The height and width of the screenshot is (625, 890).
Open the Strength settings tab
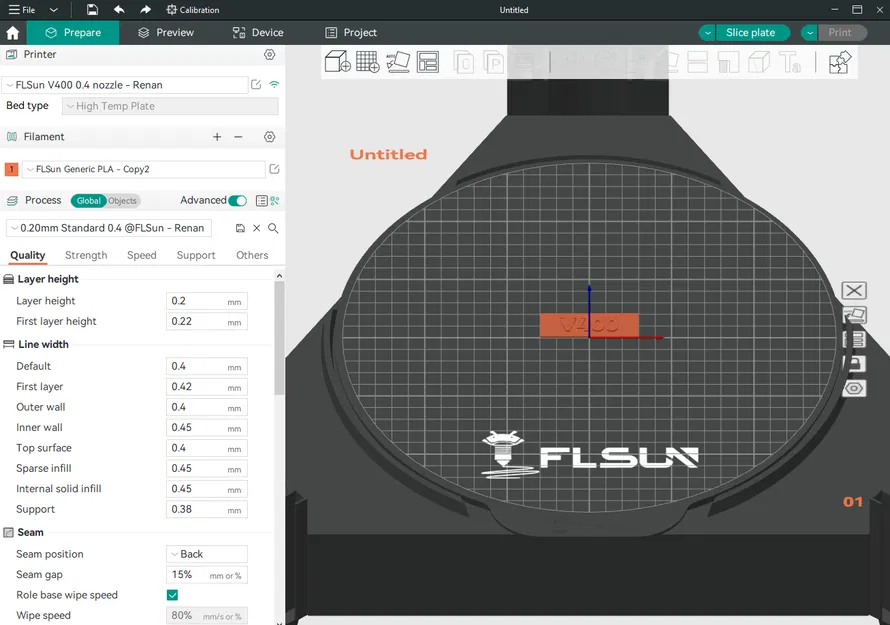click(x=86, y=255)
